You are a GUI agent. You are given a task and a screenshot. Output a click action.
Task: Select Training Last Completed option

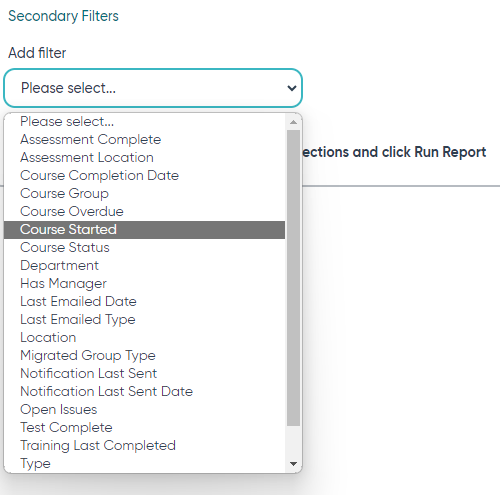tap(144, 445)
